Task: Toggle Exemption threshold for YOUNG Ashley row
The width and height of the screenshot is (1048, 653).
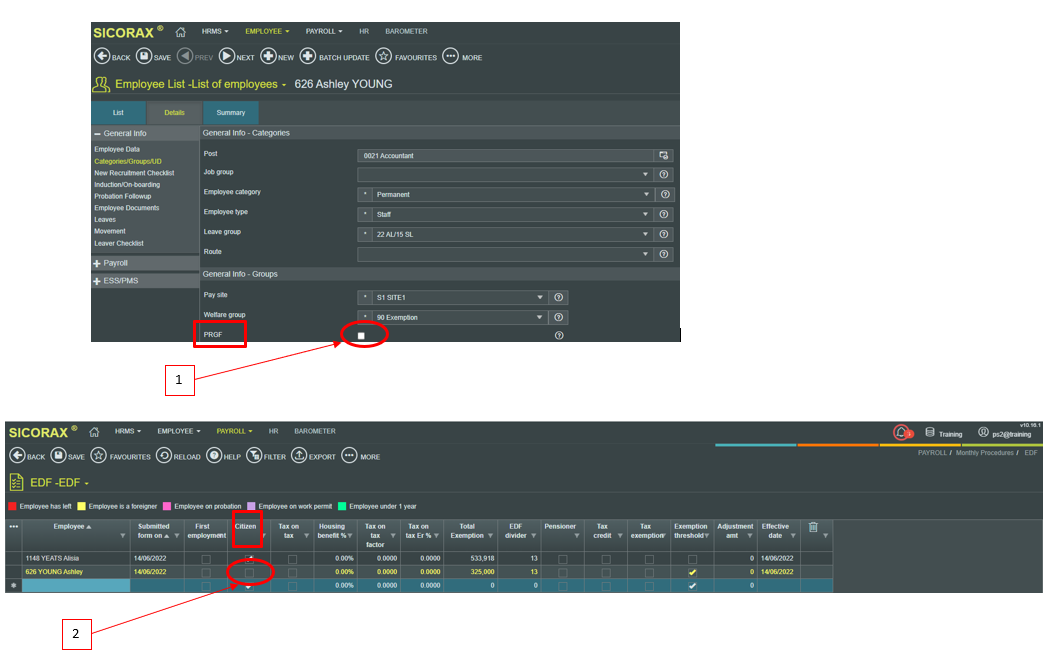Action: [x=692, y=572]
